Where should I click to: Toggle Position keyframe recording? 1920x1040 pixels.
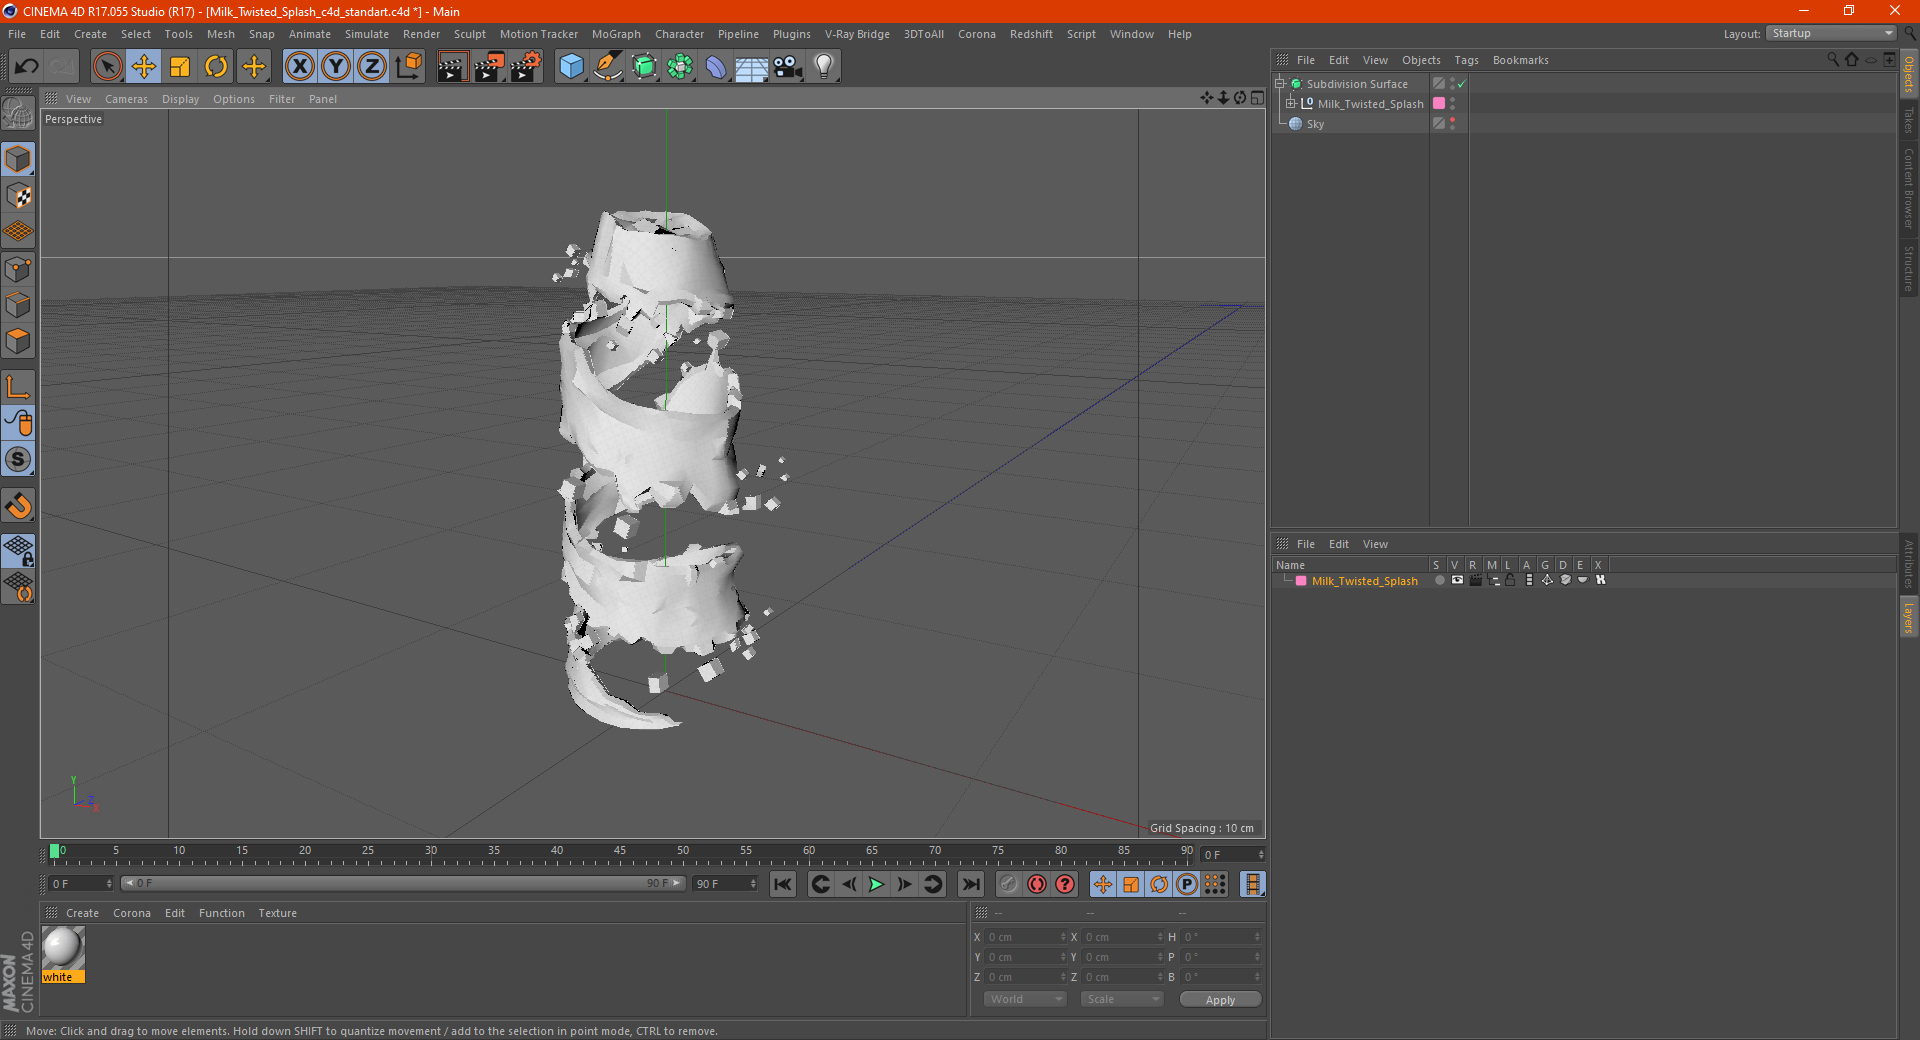(1103, 884)
